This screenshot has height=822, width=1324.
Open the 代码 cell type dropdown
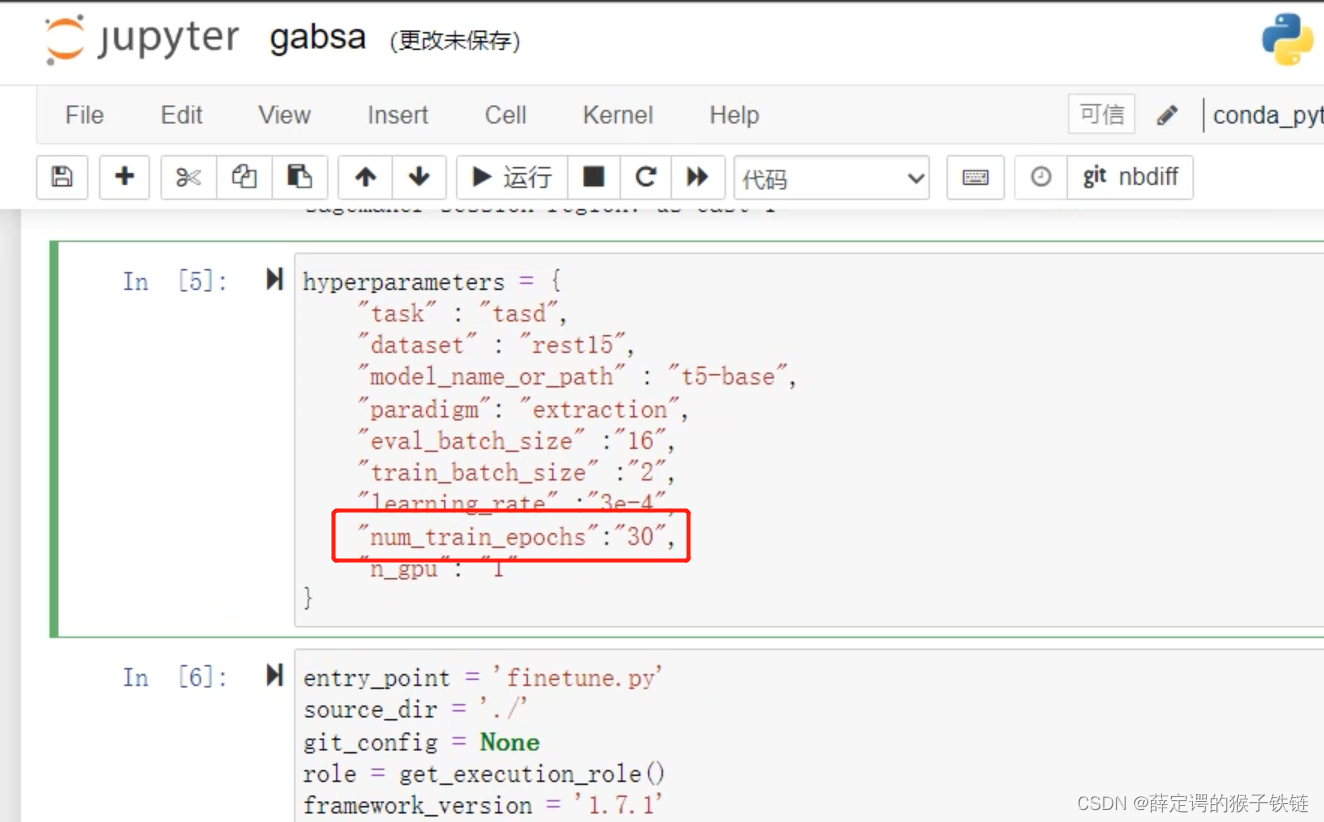click(832, 178)
